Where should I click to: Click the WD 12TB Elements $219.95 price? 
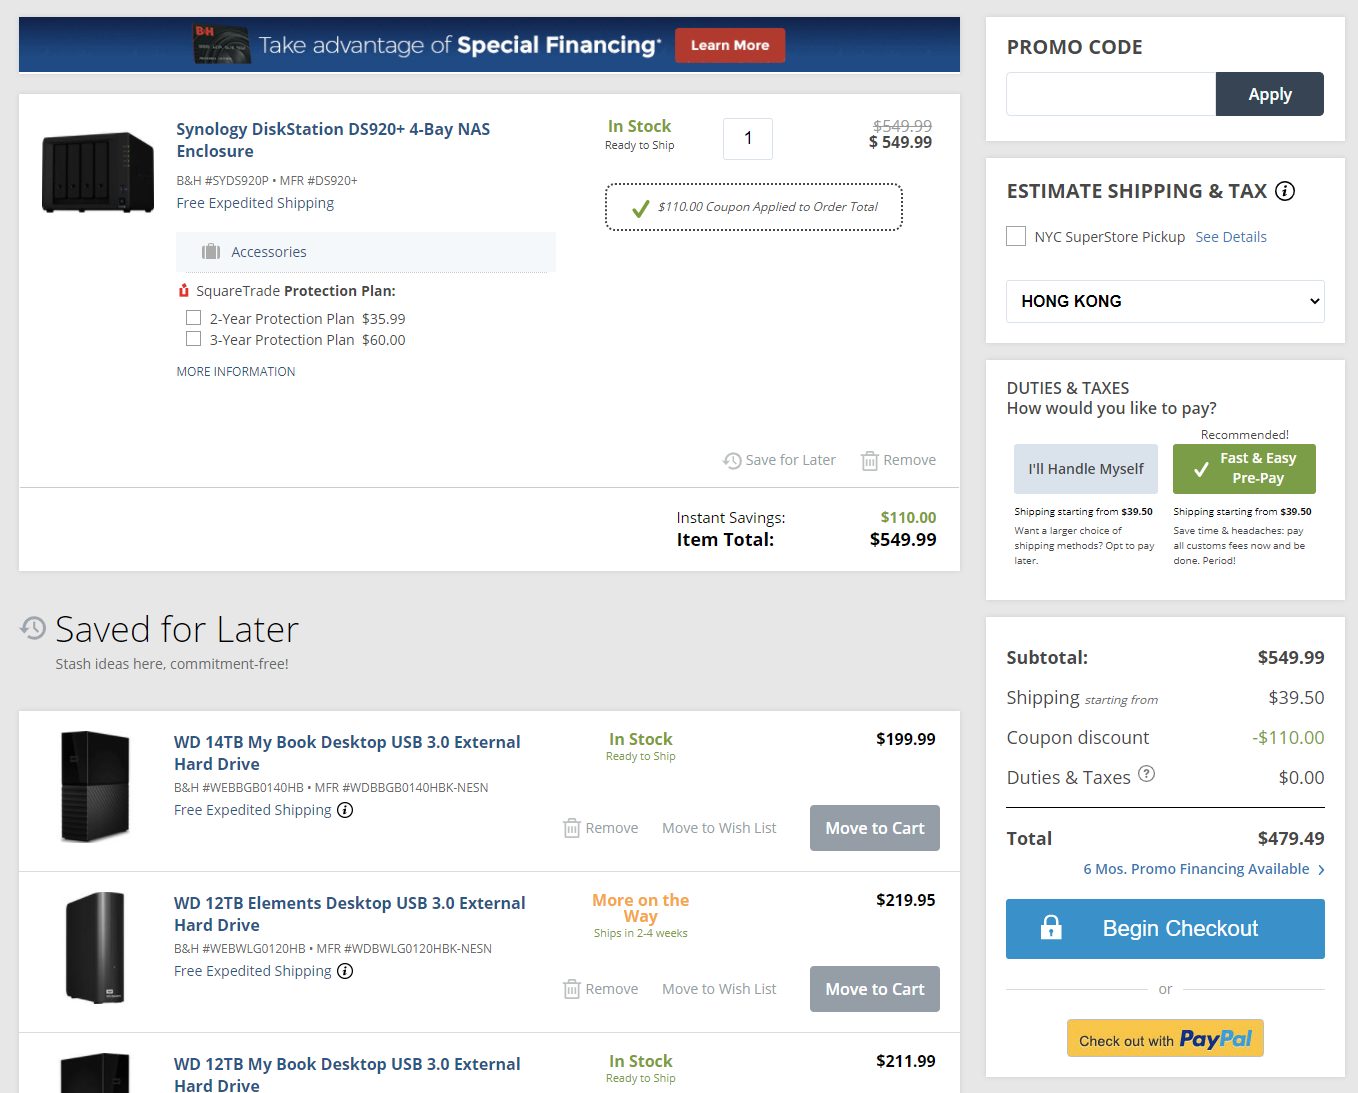pos(906,900)
